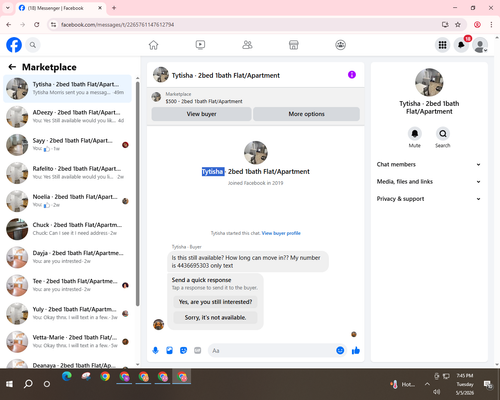Click the View buyer button
This screenshot has height=400, width=500.
tap(201, 114)
